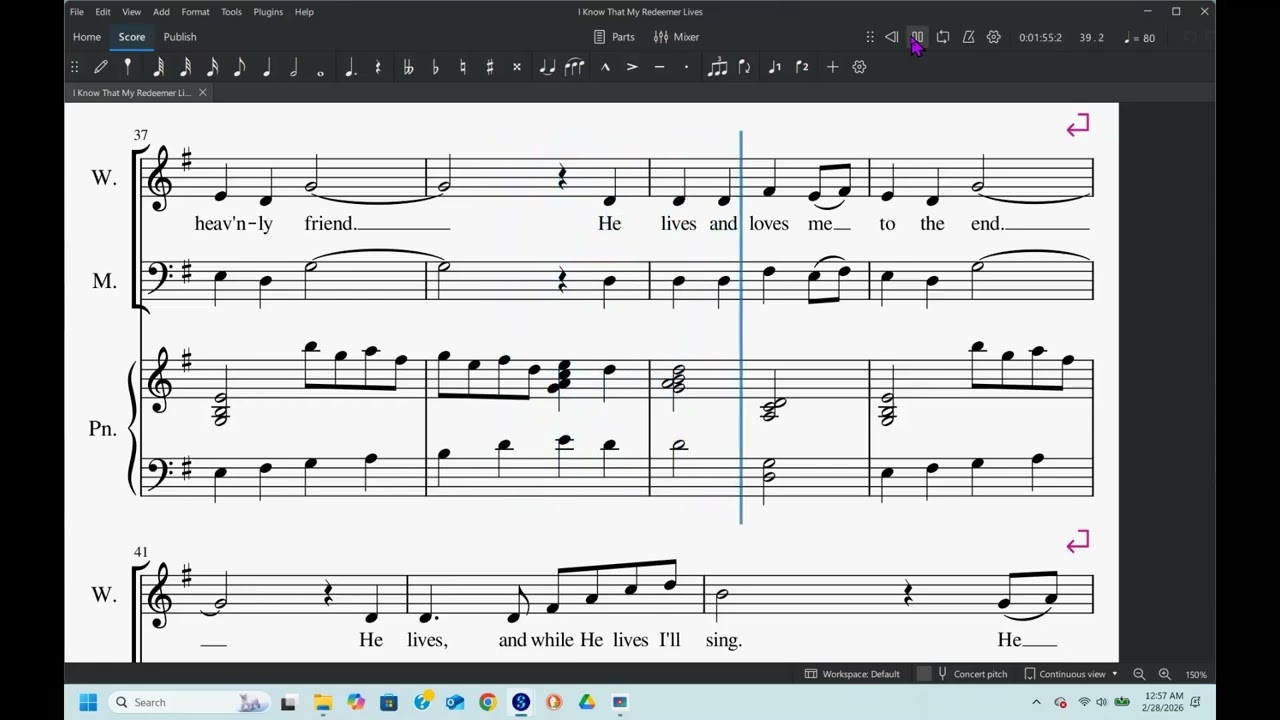Add a tie to selected note
The width and height of the screenshot is (1280, 720).
pyautogui.click(x=547, y=67)
